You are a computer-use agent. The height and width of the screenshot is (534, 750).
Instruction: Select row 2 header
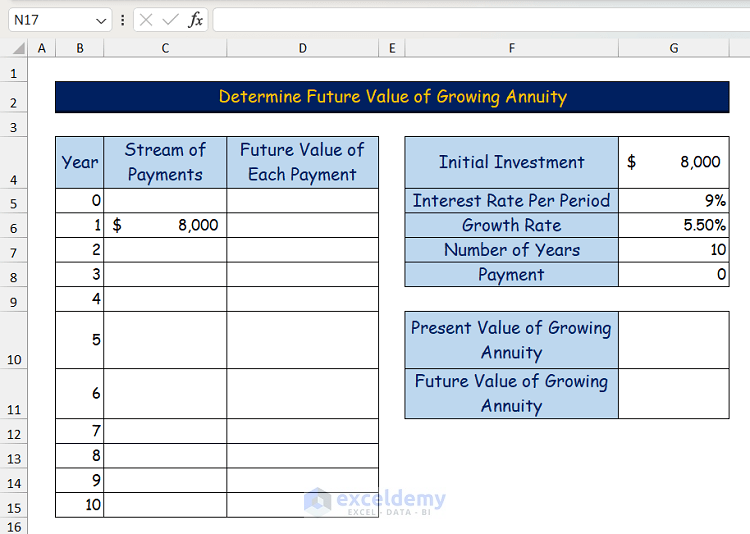pyautogui.click(x=13, y=98)
